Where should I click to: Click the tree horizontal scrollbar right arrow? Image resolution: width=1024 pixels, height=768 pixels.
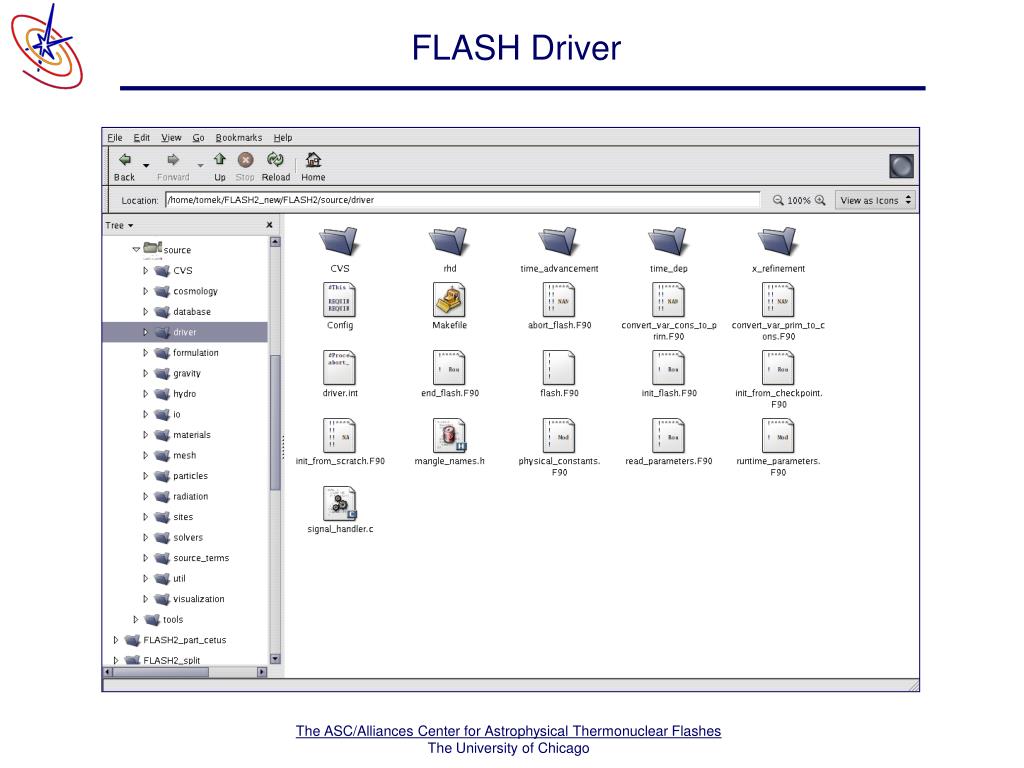262,671
